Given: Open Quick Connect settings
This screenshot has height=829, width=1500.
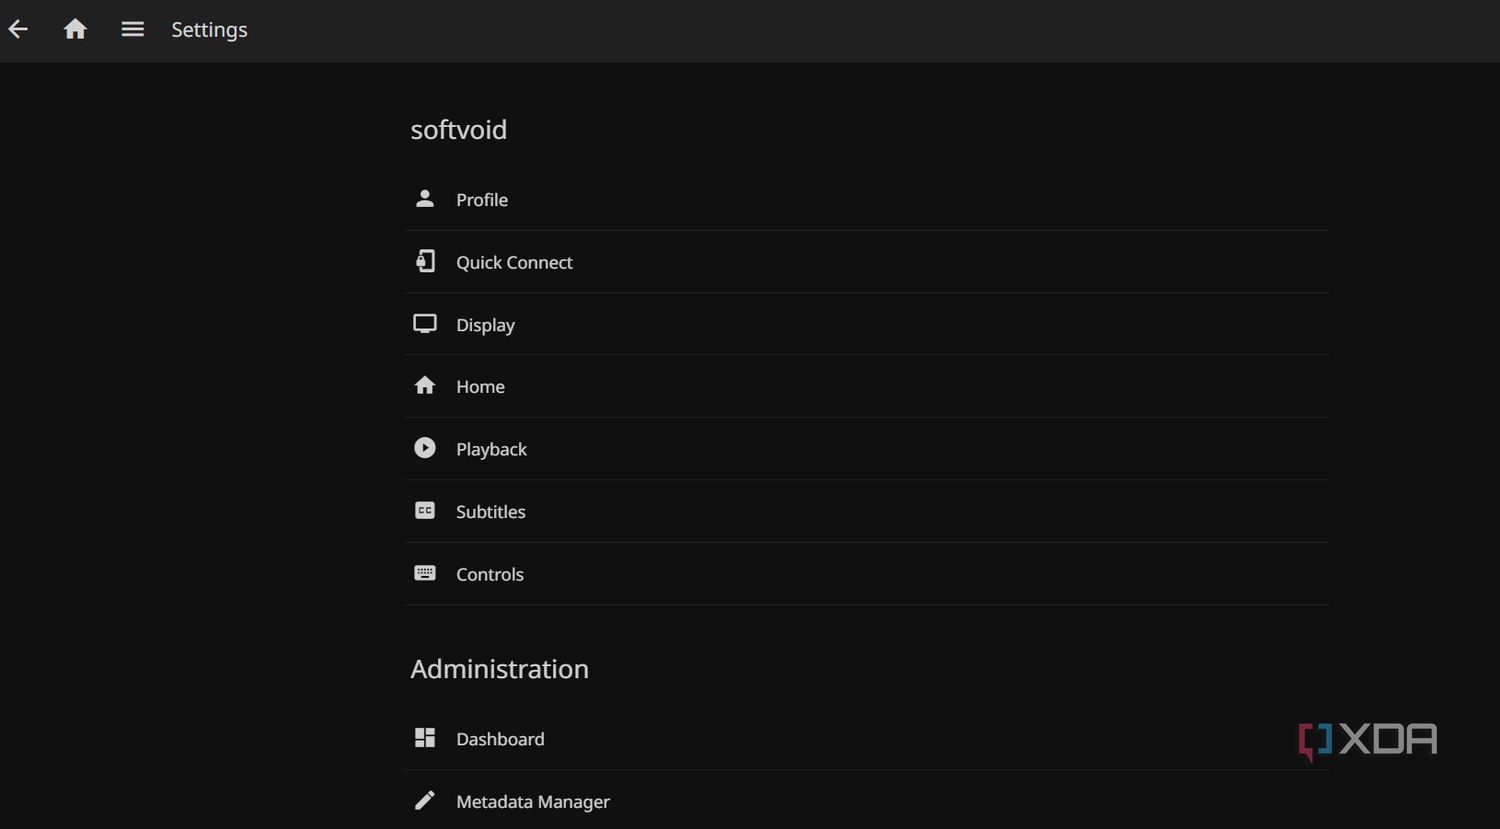Looking at the screenshot, I should click(x=866, y=262).
